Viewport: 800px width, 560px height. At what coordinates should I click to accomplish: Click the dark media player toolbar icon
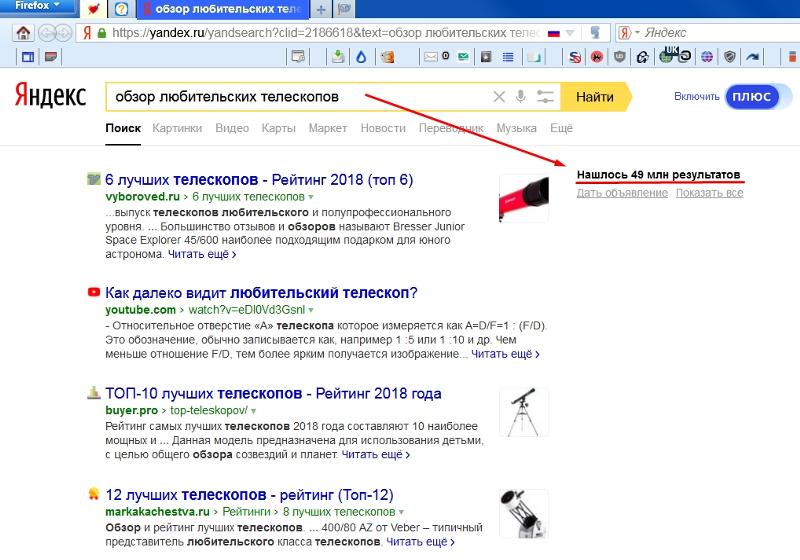click(486, 57)
